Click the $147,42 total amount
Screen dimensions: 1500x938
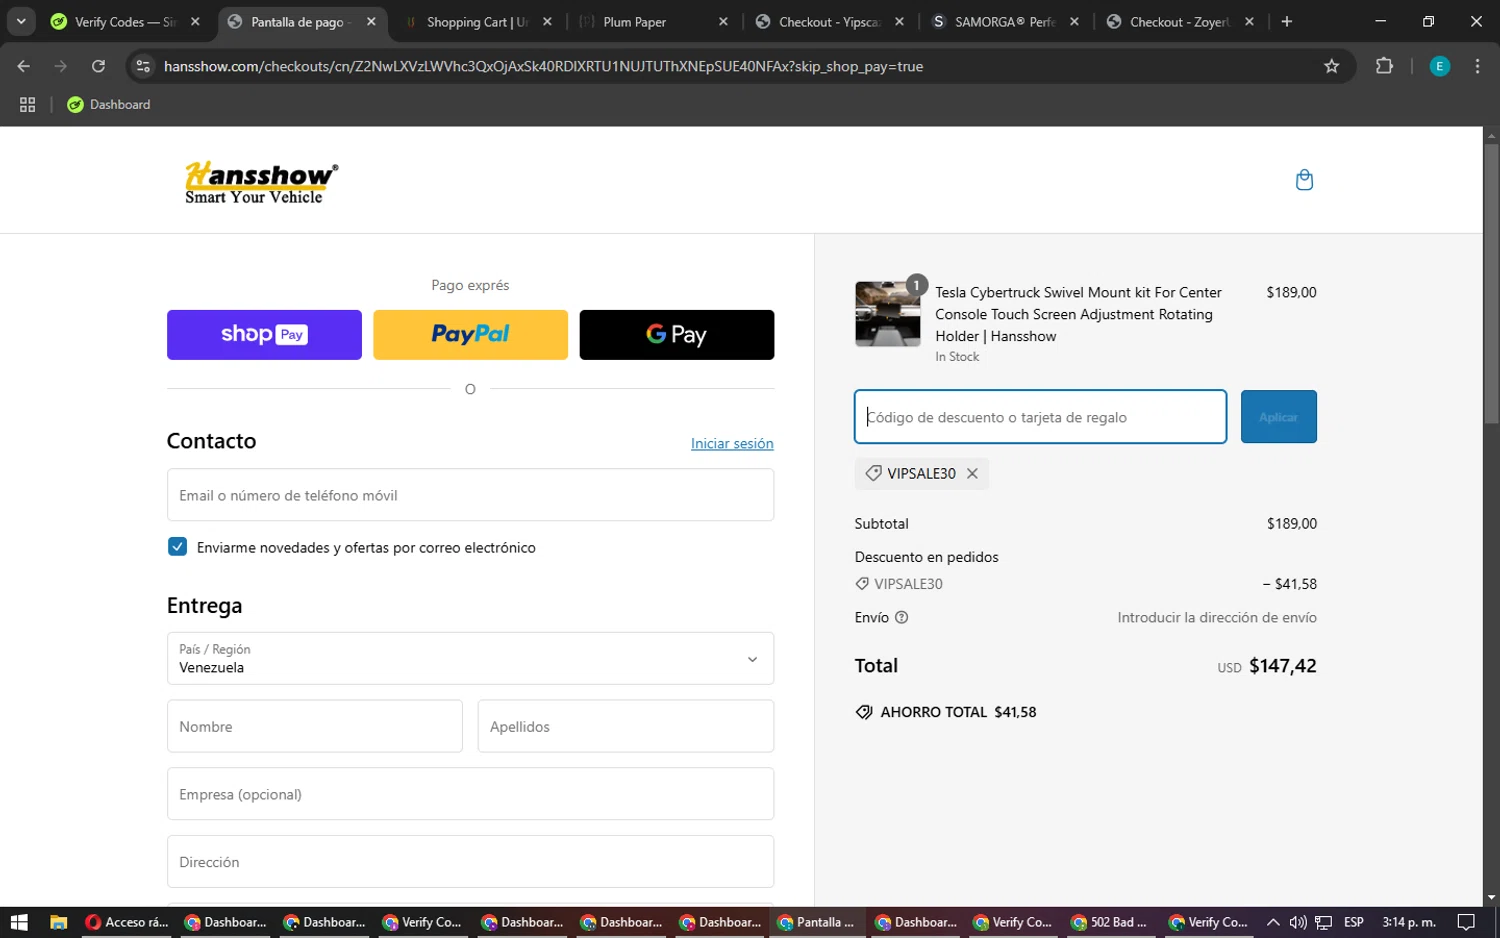click(x=1283, y=666)
